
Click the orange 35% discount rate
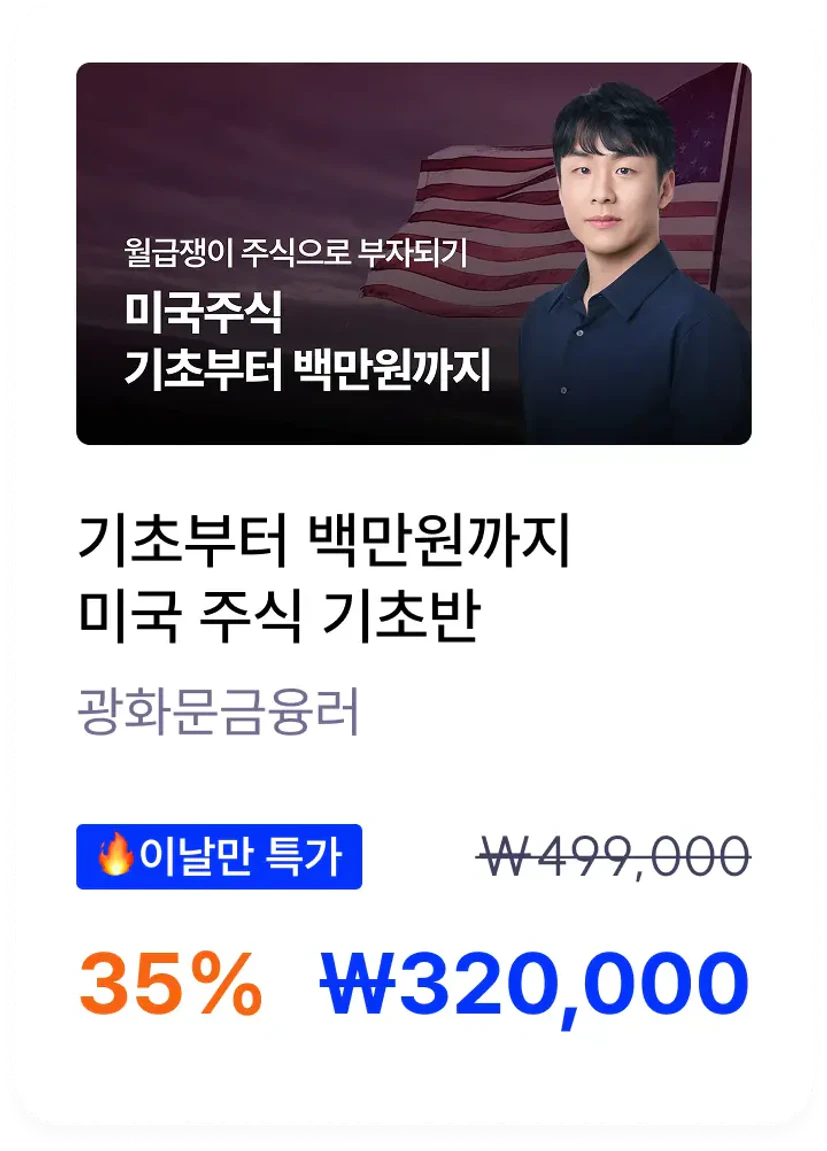coord(170,982)
